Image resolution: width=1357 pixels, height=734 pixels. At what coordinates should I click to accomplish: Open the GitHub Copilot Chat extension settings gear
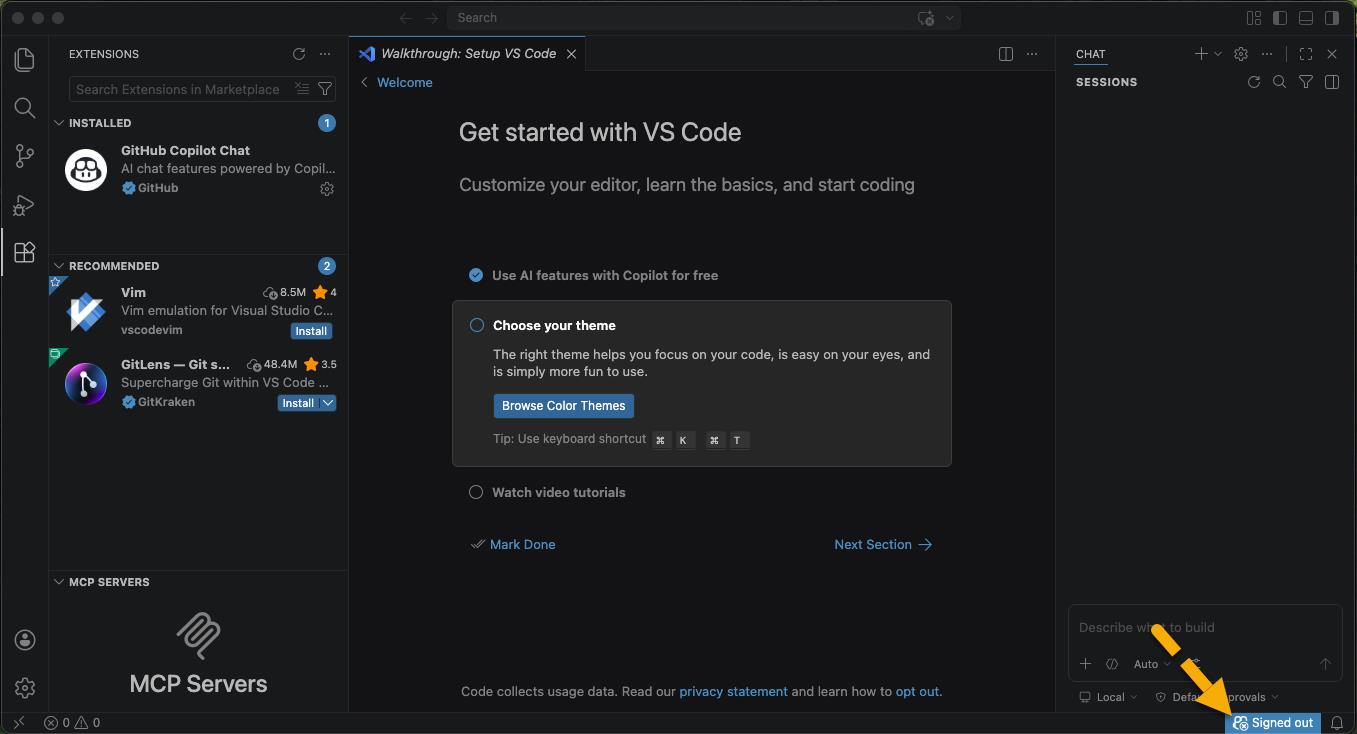click(x=326, y=188)
